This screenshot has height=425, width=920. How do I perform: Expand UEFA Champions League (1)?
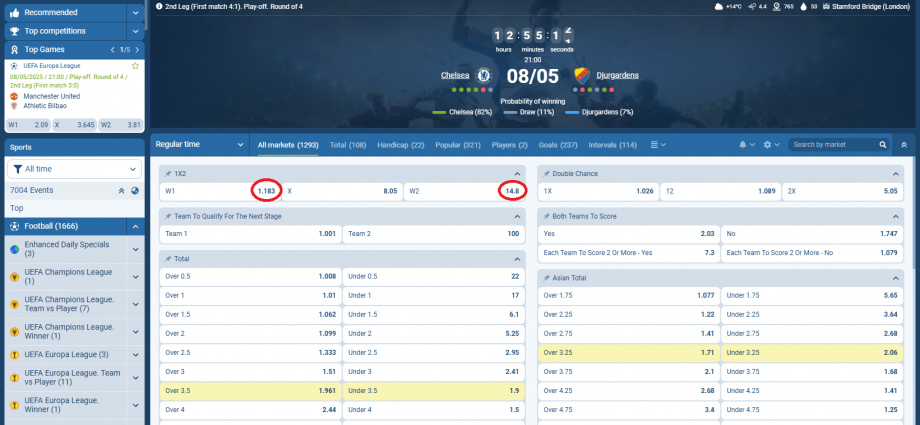point(136,276)
